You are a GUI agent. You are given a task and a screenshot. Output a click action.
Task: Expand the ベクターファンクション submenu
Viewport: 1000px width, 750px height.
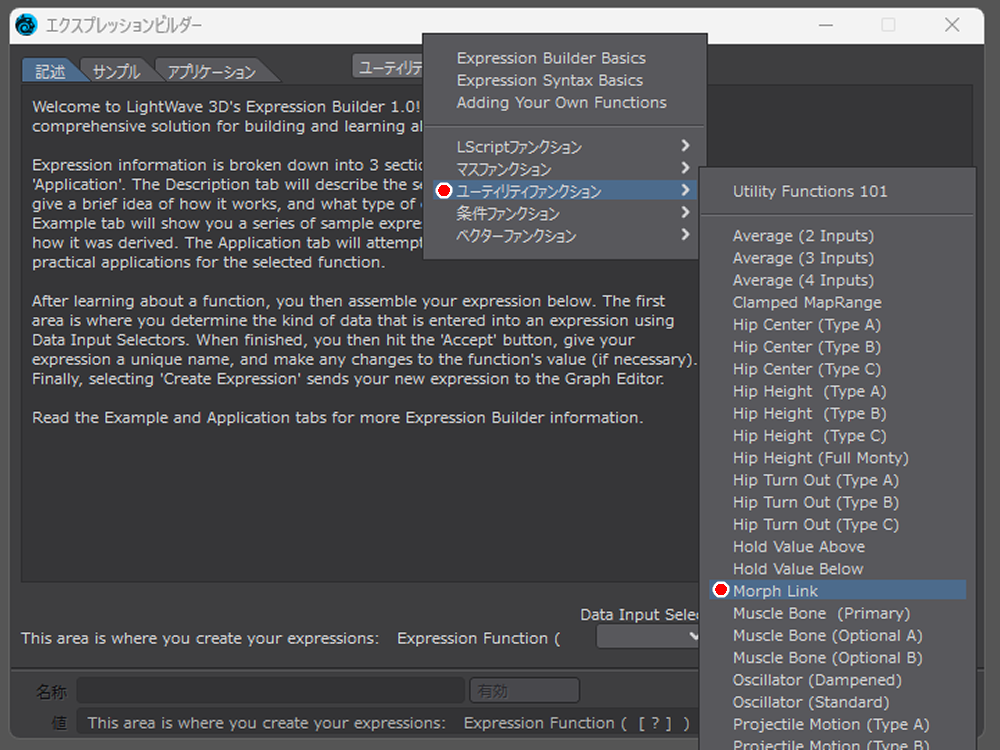pyautogui.click(x=565, y=235)
